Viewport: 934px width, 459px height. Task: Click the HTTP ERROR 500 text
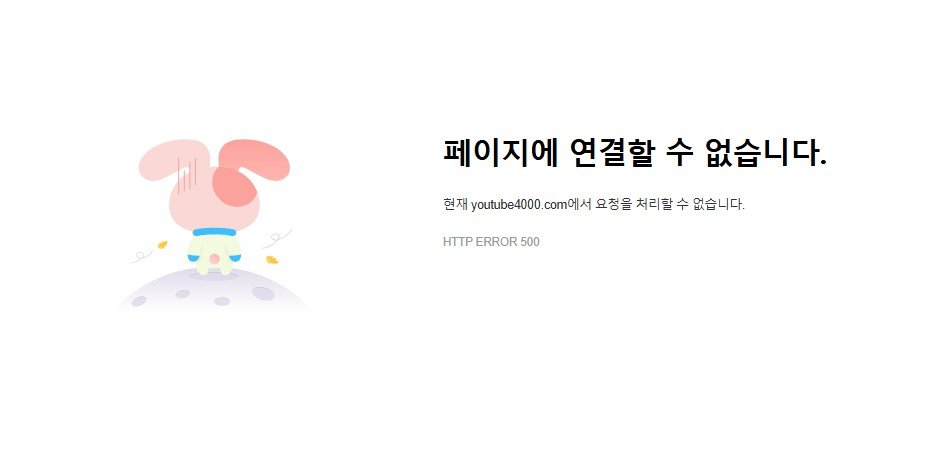(491, 242)
